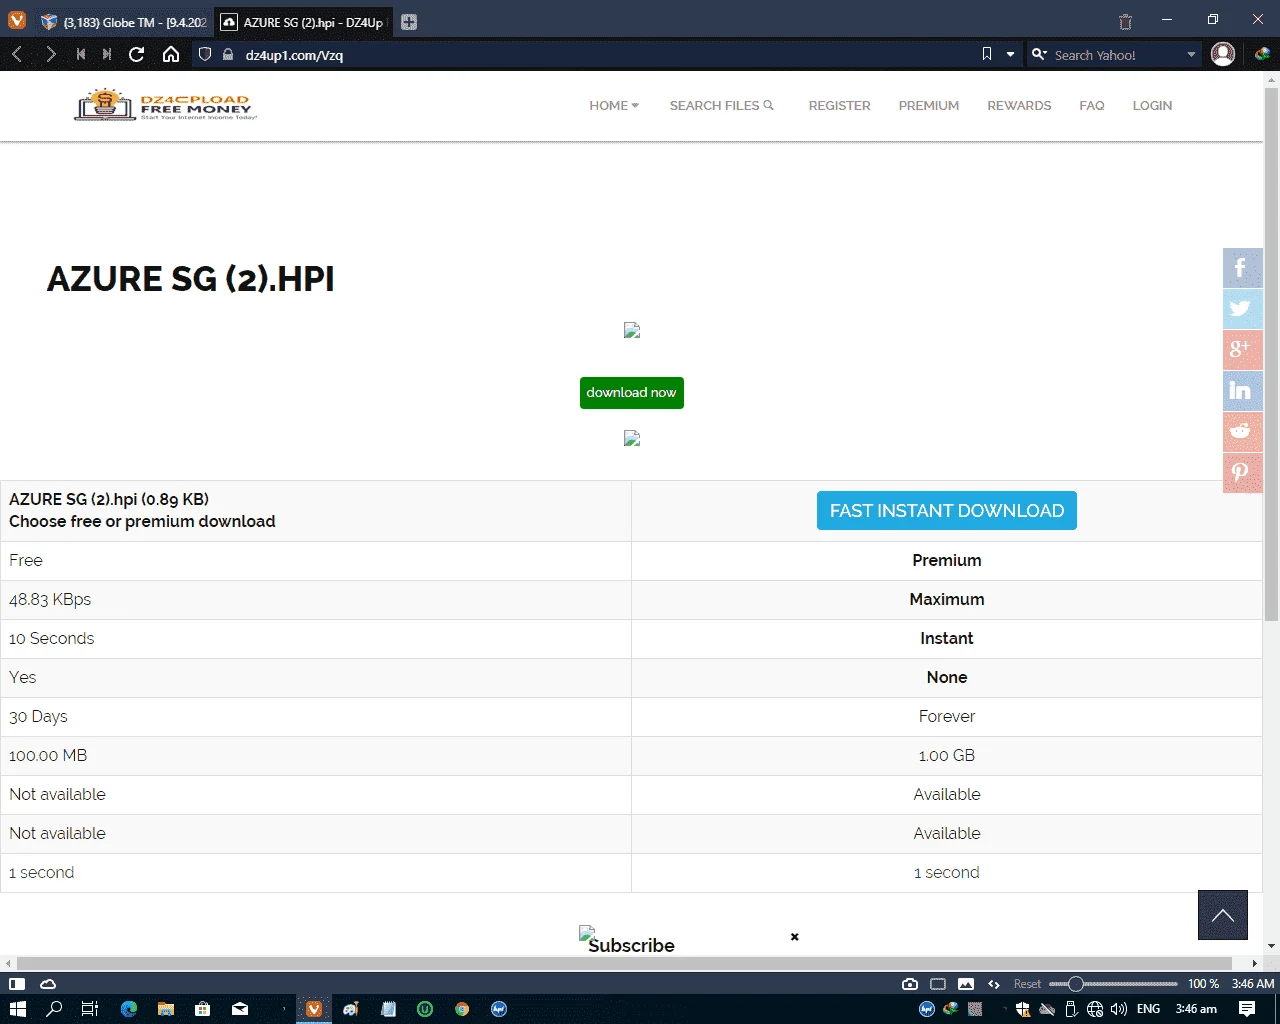Screen dimensions: 1280x1024
Task: Open the colorful extension icon
Action: 1262,54
